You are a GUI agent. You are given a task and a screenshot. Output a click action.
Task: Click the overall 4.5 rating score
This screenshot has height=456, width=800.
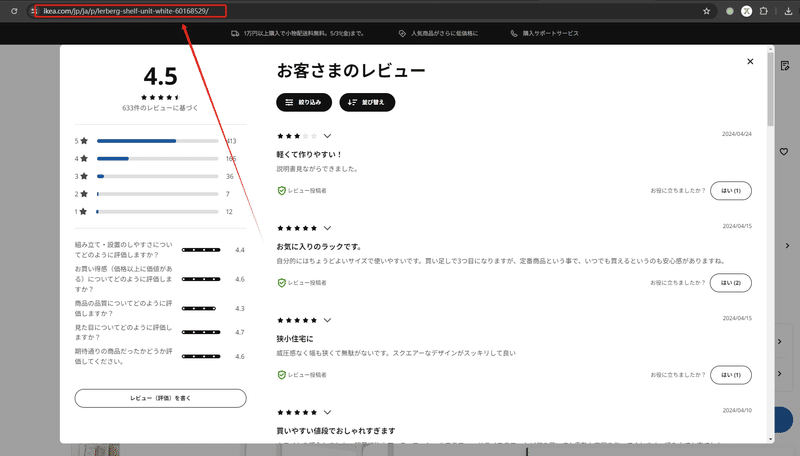click(160, 77)
